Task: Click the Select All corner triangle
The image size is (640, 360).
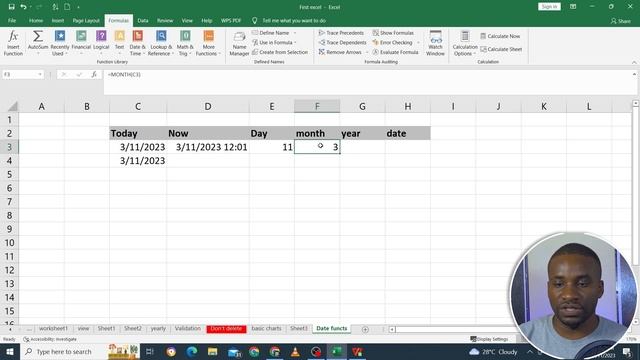Action: pos(12,107)
